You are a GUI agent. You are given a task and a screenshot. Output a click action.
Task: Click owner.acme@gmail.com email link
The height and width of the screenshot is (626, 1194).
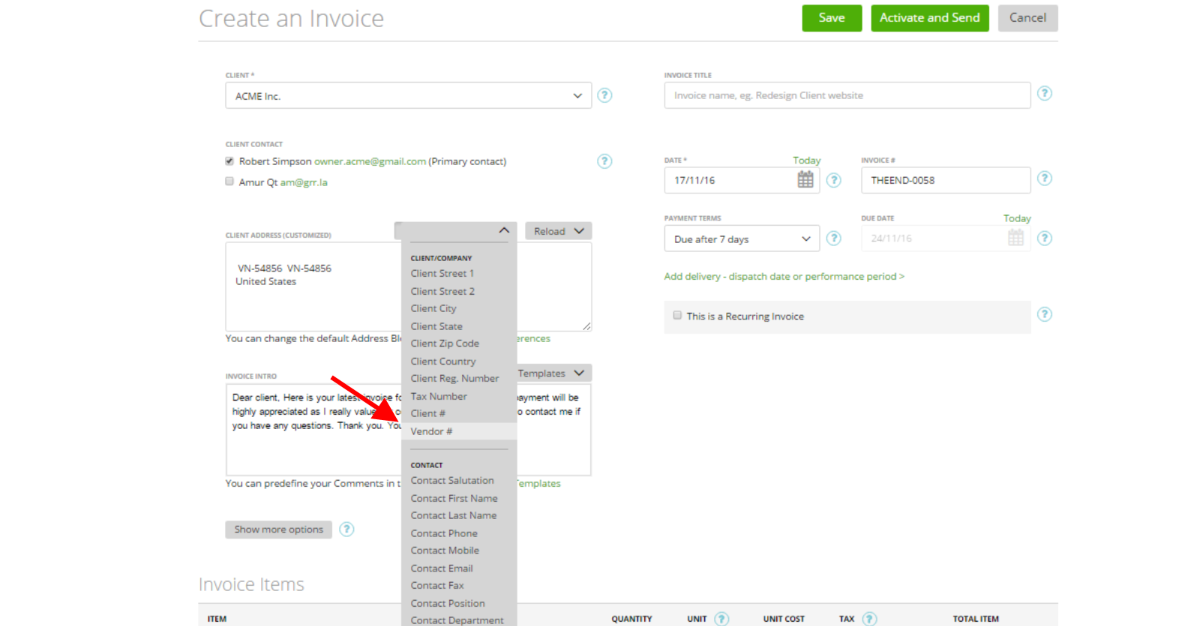pyautogui.click(x=370, y=161)
